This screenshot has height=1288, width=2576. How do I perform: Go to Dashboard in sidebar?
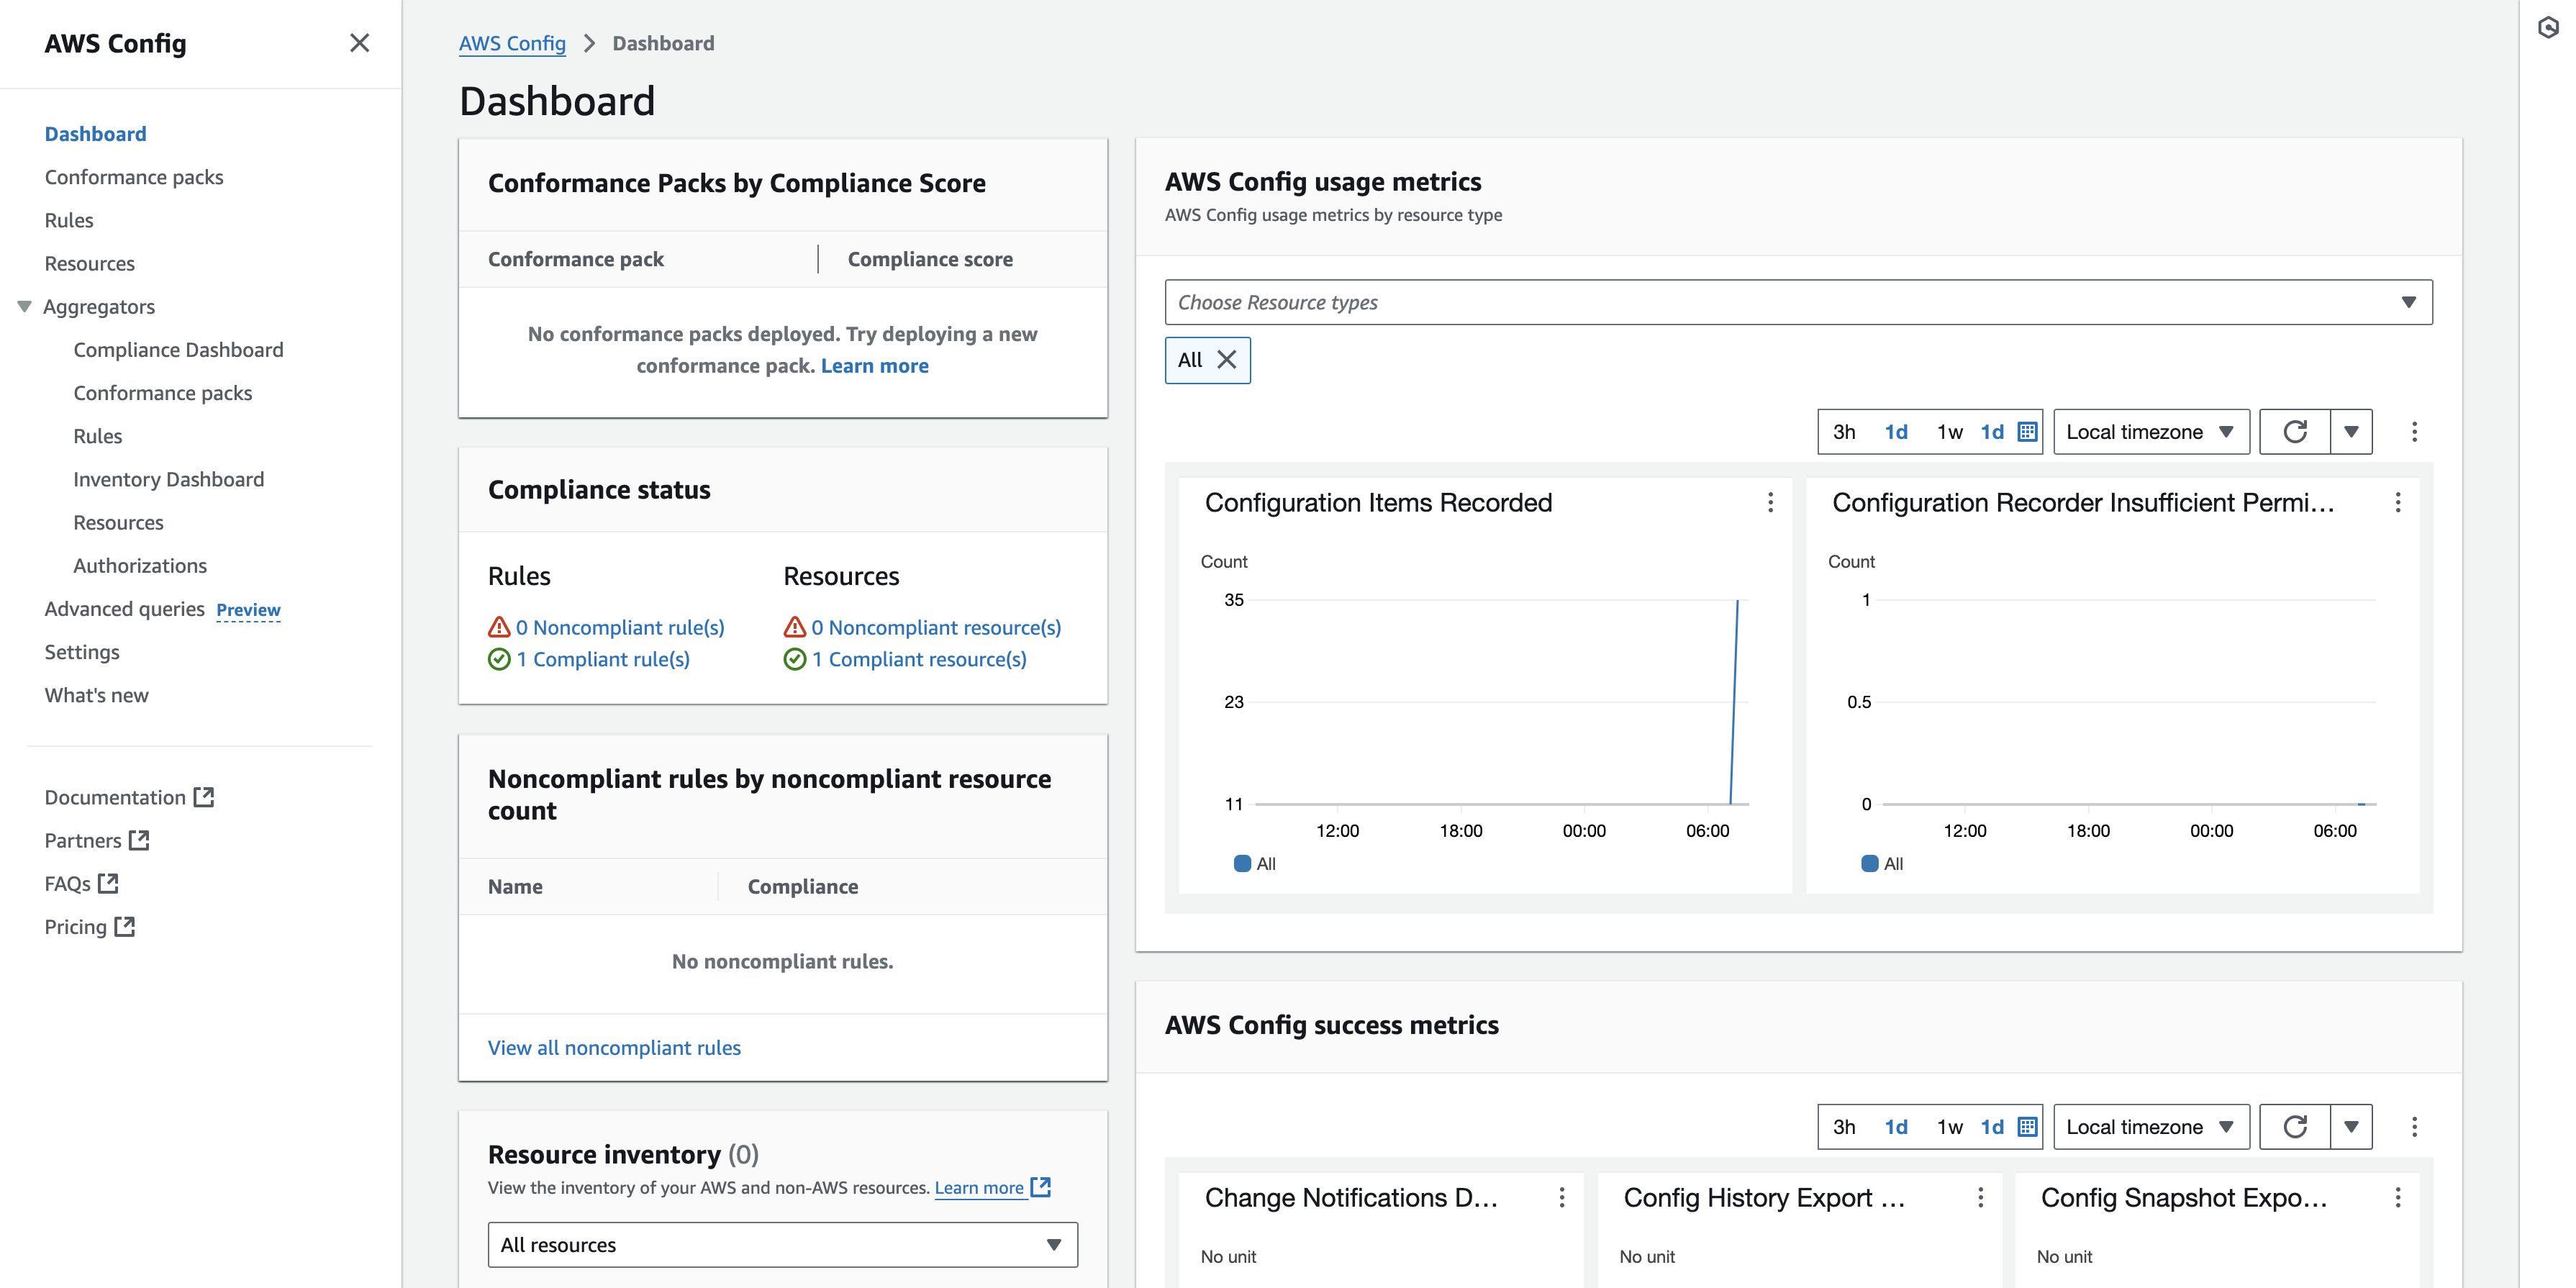coord(95,134)
